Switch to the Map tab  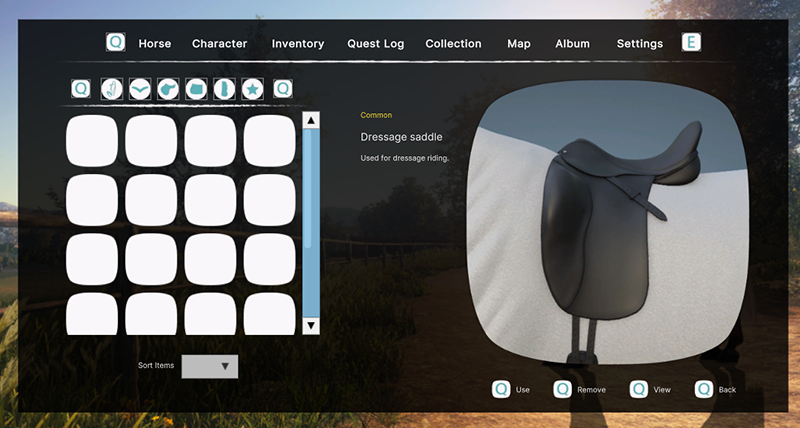click(519, 44)
